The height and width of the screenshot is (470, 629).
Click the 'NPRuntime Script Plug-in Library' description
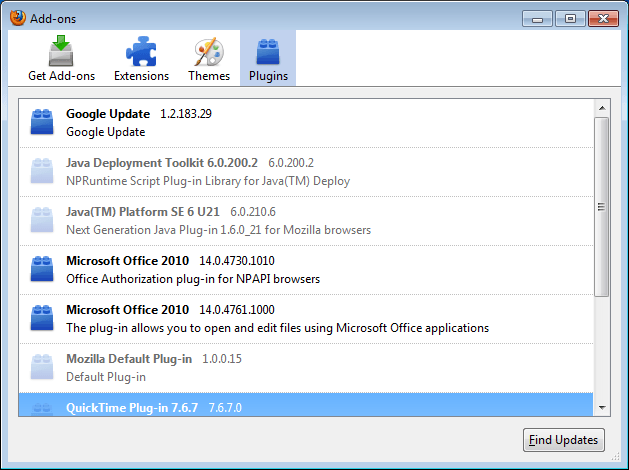click(208, 181)
